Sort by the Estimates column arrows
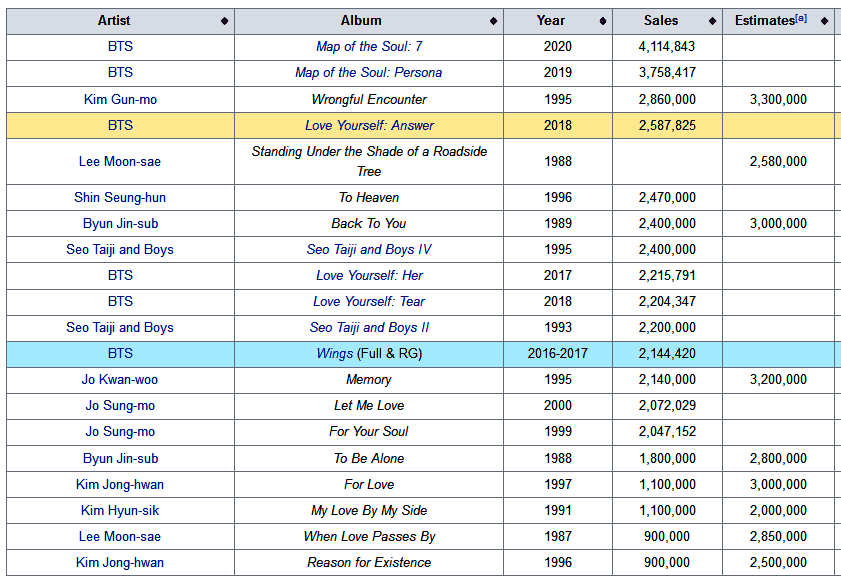The width and height of the screenshot is (841, 584). click(824, 21)
